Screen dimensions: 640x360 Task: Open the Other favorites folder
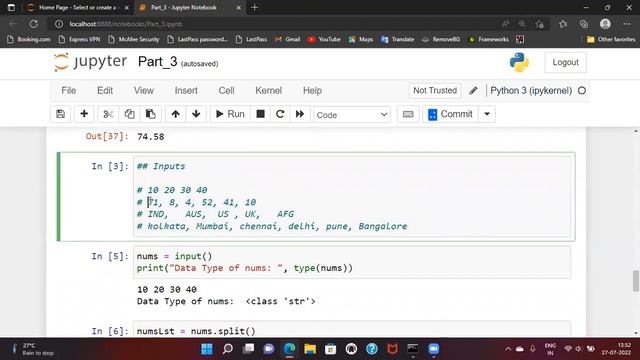pos(611,39)
